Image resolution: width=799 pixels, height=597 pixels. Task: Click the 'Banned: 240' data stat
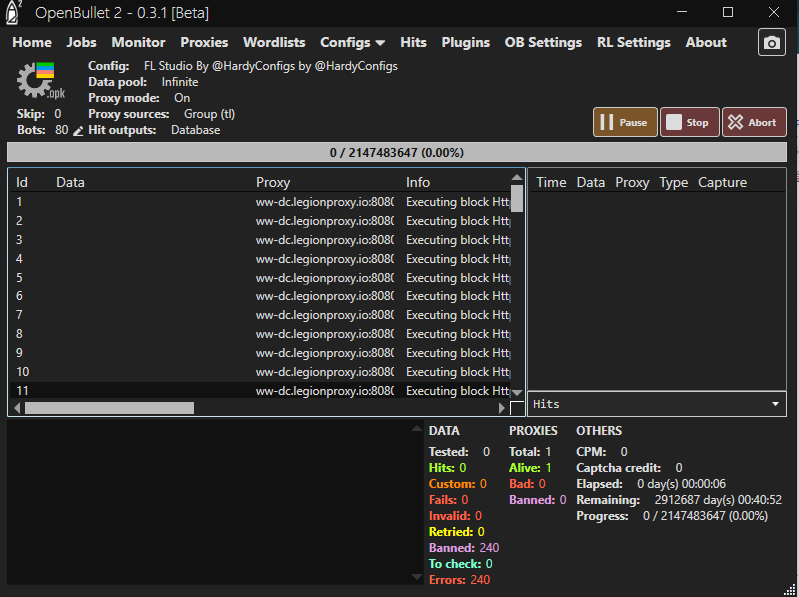pos(464,548)
